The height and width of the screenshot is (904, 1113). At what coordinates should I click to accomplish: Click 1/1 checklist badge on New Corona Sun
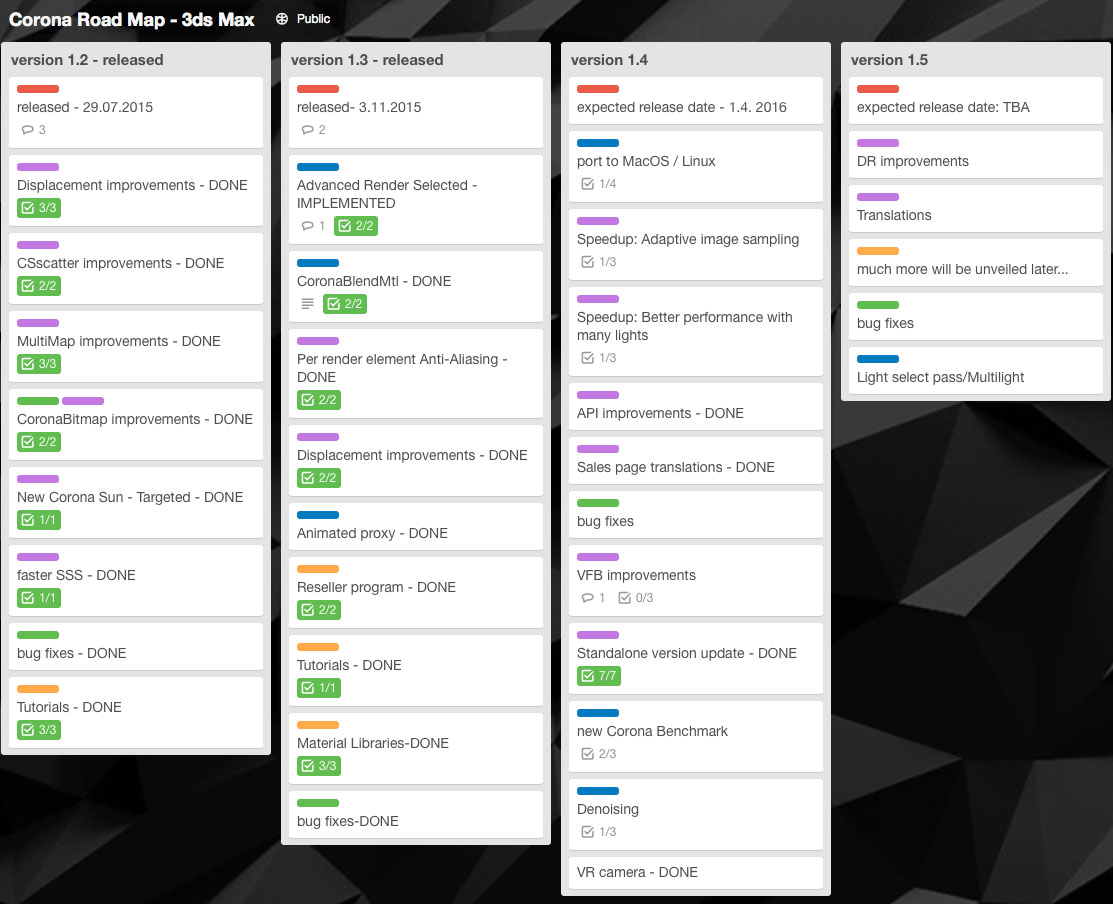39,520
